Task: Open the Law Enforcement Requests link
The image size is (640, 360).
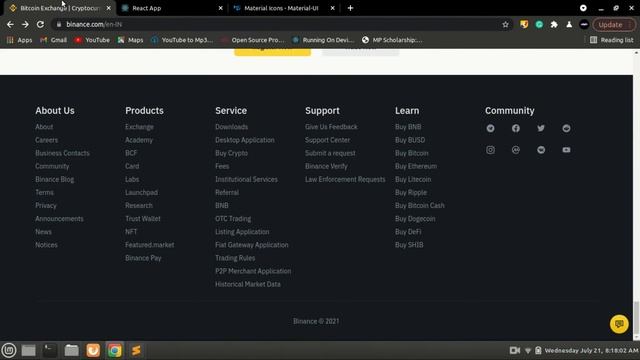Action: pos(345,179)
